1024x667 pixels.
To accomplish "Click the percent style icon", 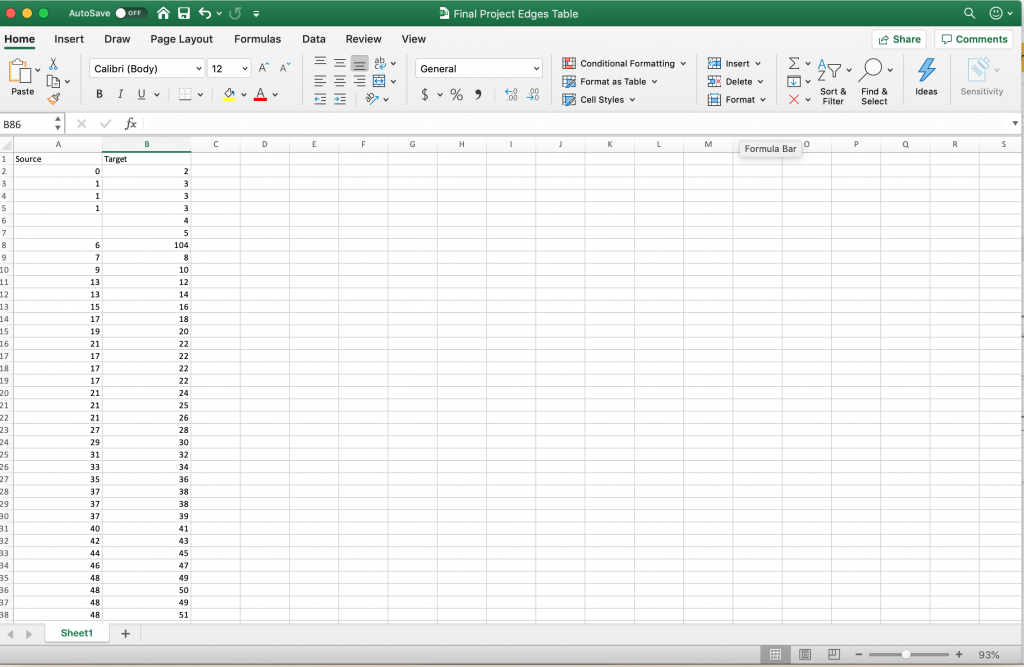I will pyautogui.click(x=456, y=94).
